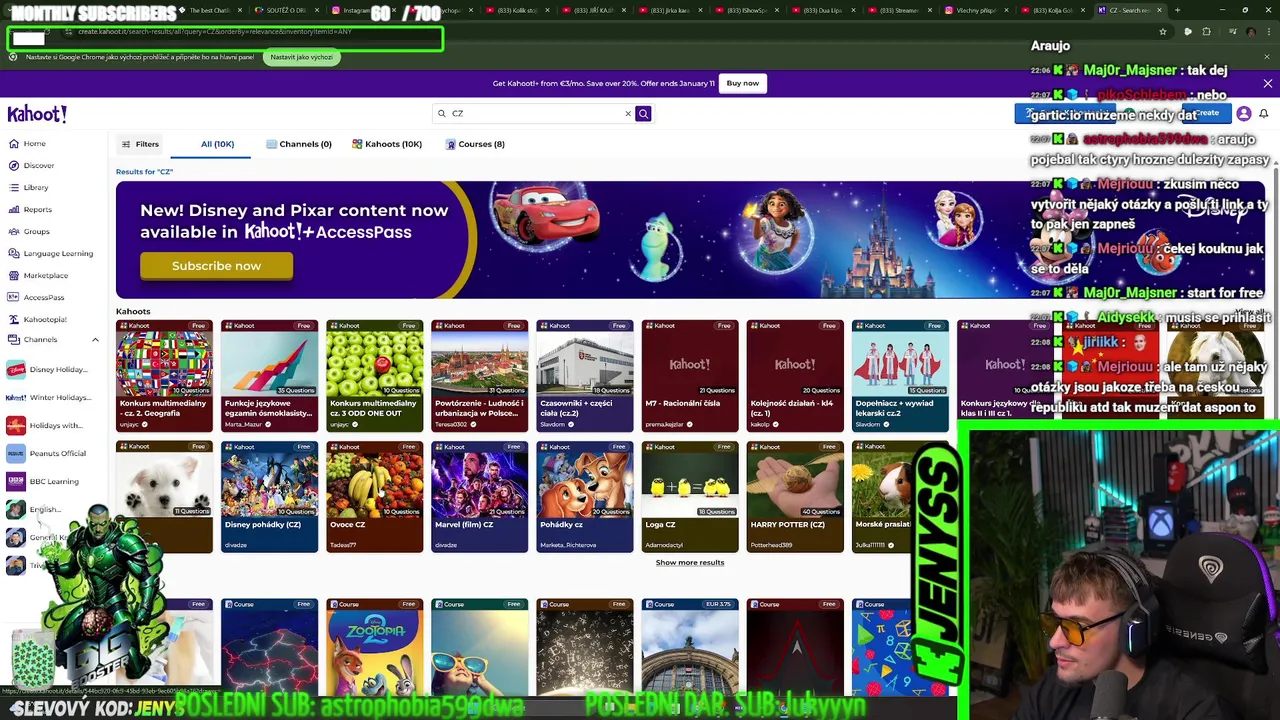The width and height of the screenshot is (1280, 720).
Task: Open Konkurs multimedialny 3 ODD ONE OUT kahoot
Action: pos(374,375)
